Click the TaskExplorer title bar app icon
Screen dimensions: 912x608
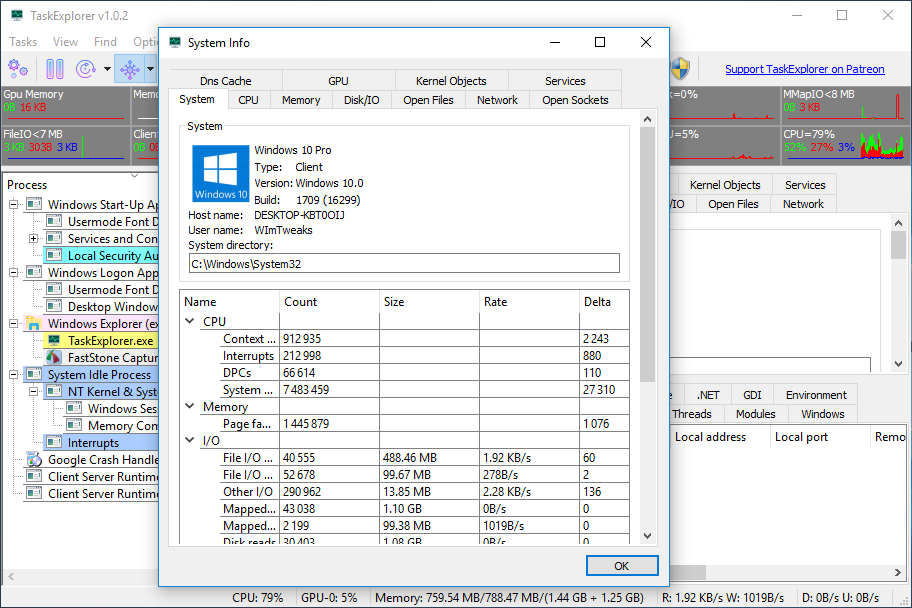point(17,15)
